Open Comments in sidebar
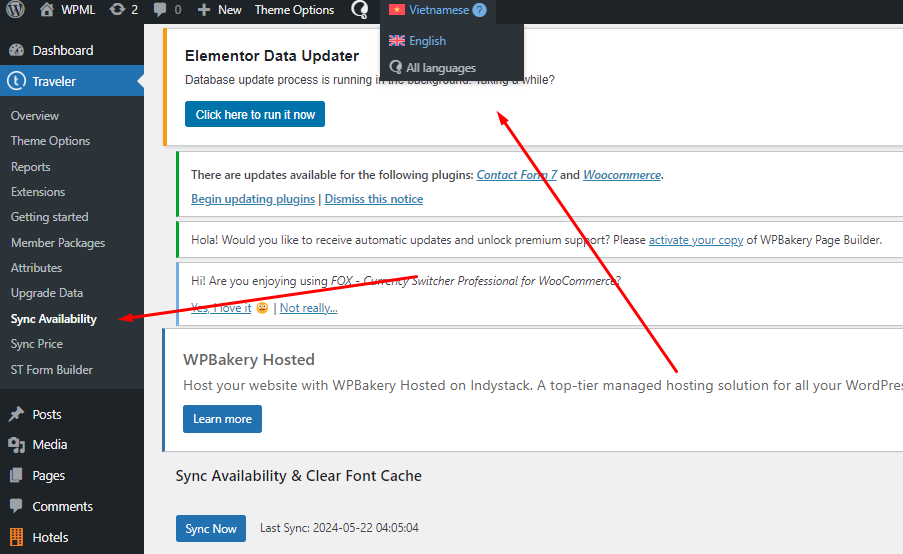 62,506
